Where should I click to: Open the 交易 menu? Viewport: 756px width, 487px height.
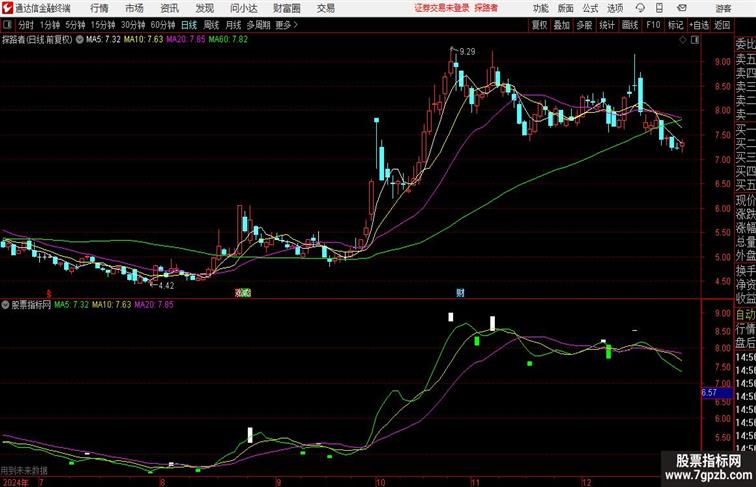point(326,8)
